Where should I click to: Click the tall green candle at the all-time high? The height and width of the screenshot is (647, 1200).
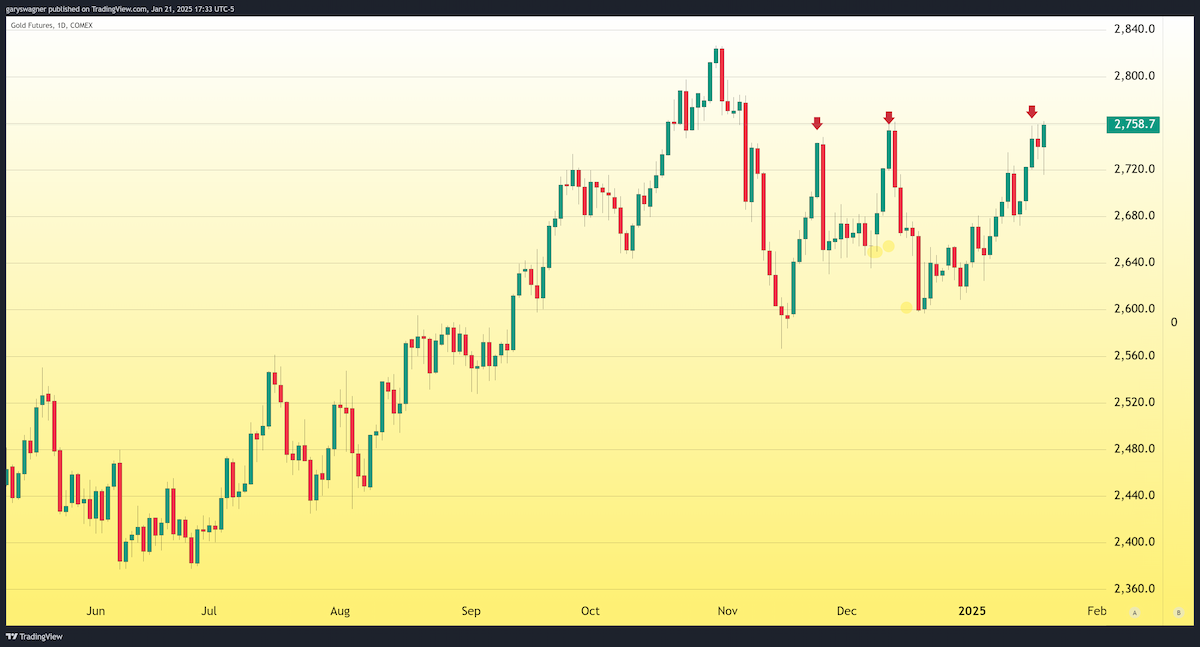712,81
